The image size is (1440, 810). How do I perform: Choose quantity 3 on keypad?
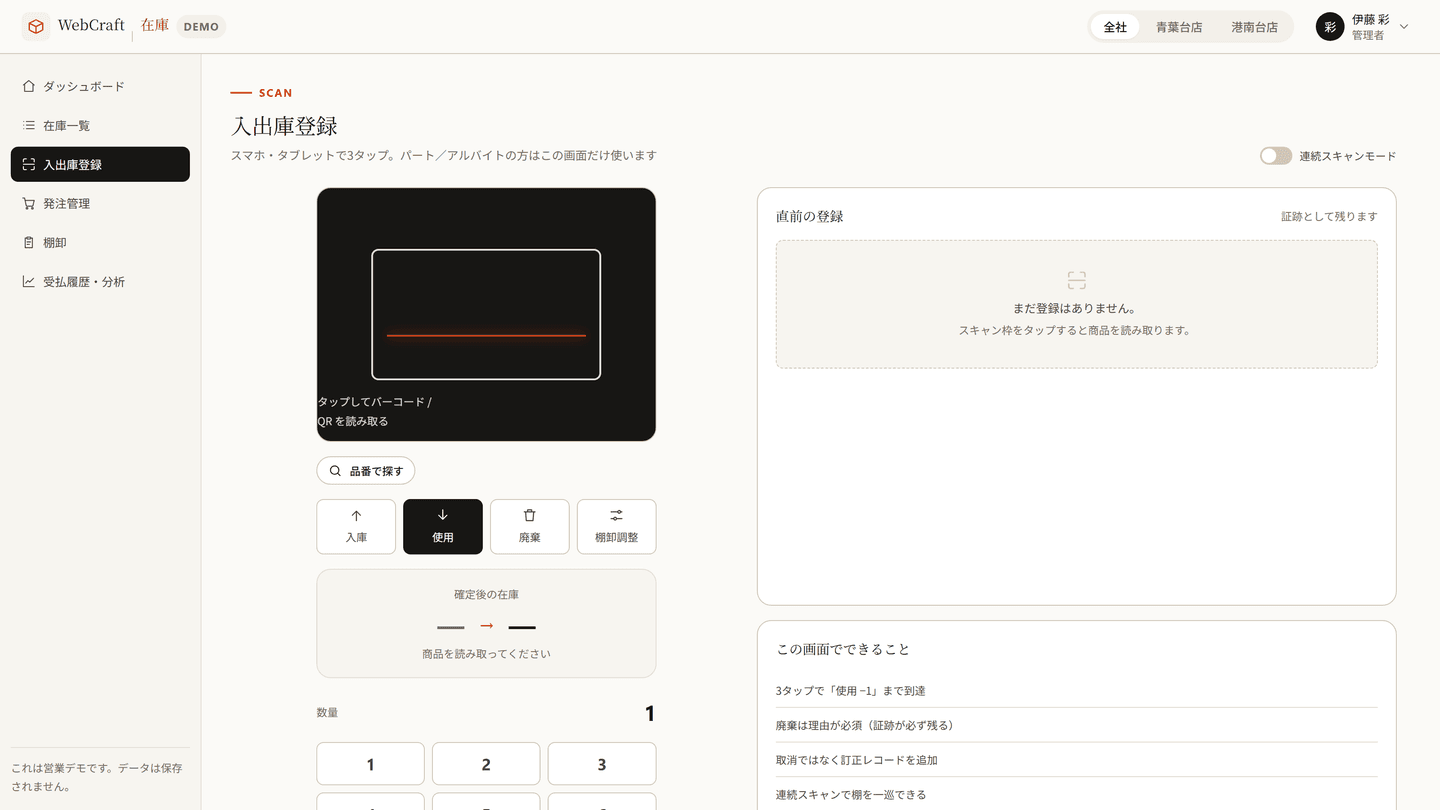pos(602,764)
